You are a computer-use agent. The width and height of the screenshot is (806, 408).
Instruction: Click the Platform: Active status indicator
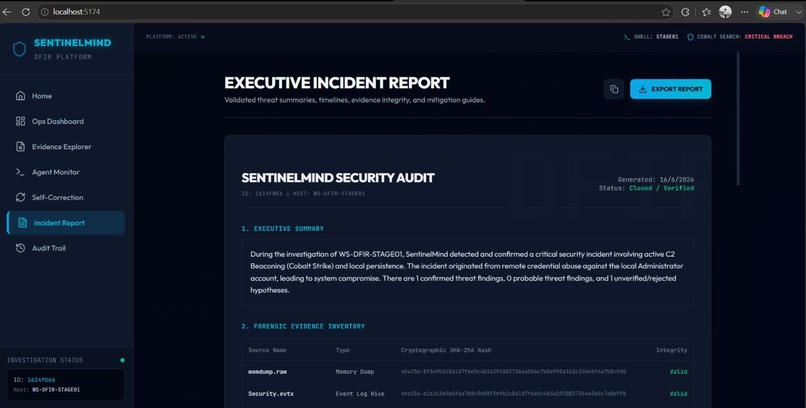(x=175, y=37)
